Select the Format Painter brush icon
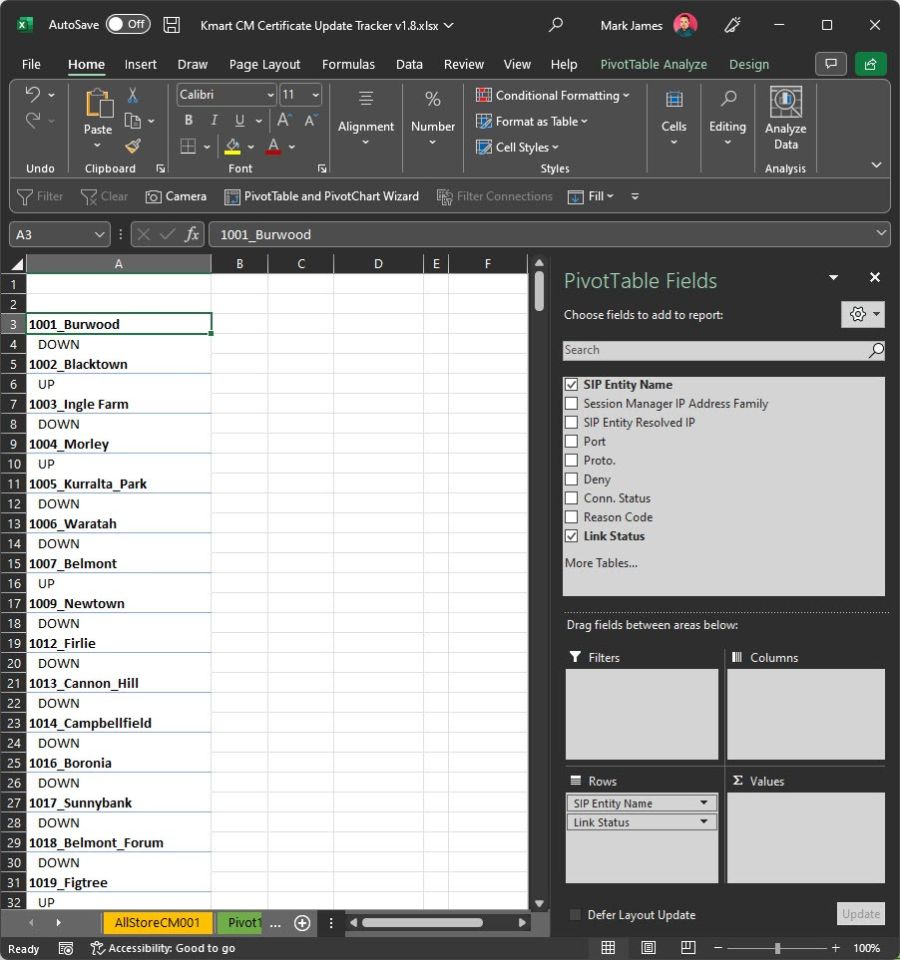This screenshot has width=900, height=960. 132,146
